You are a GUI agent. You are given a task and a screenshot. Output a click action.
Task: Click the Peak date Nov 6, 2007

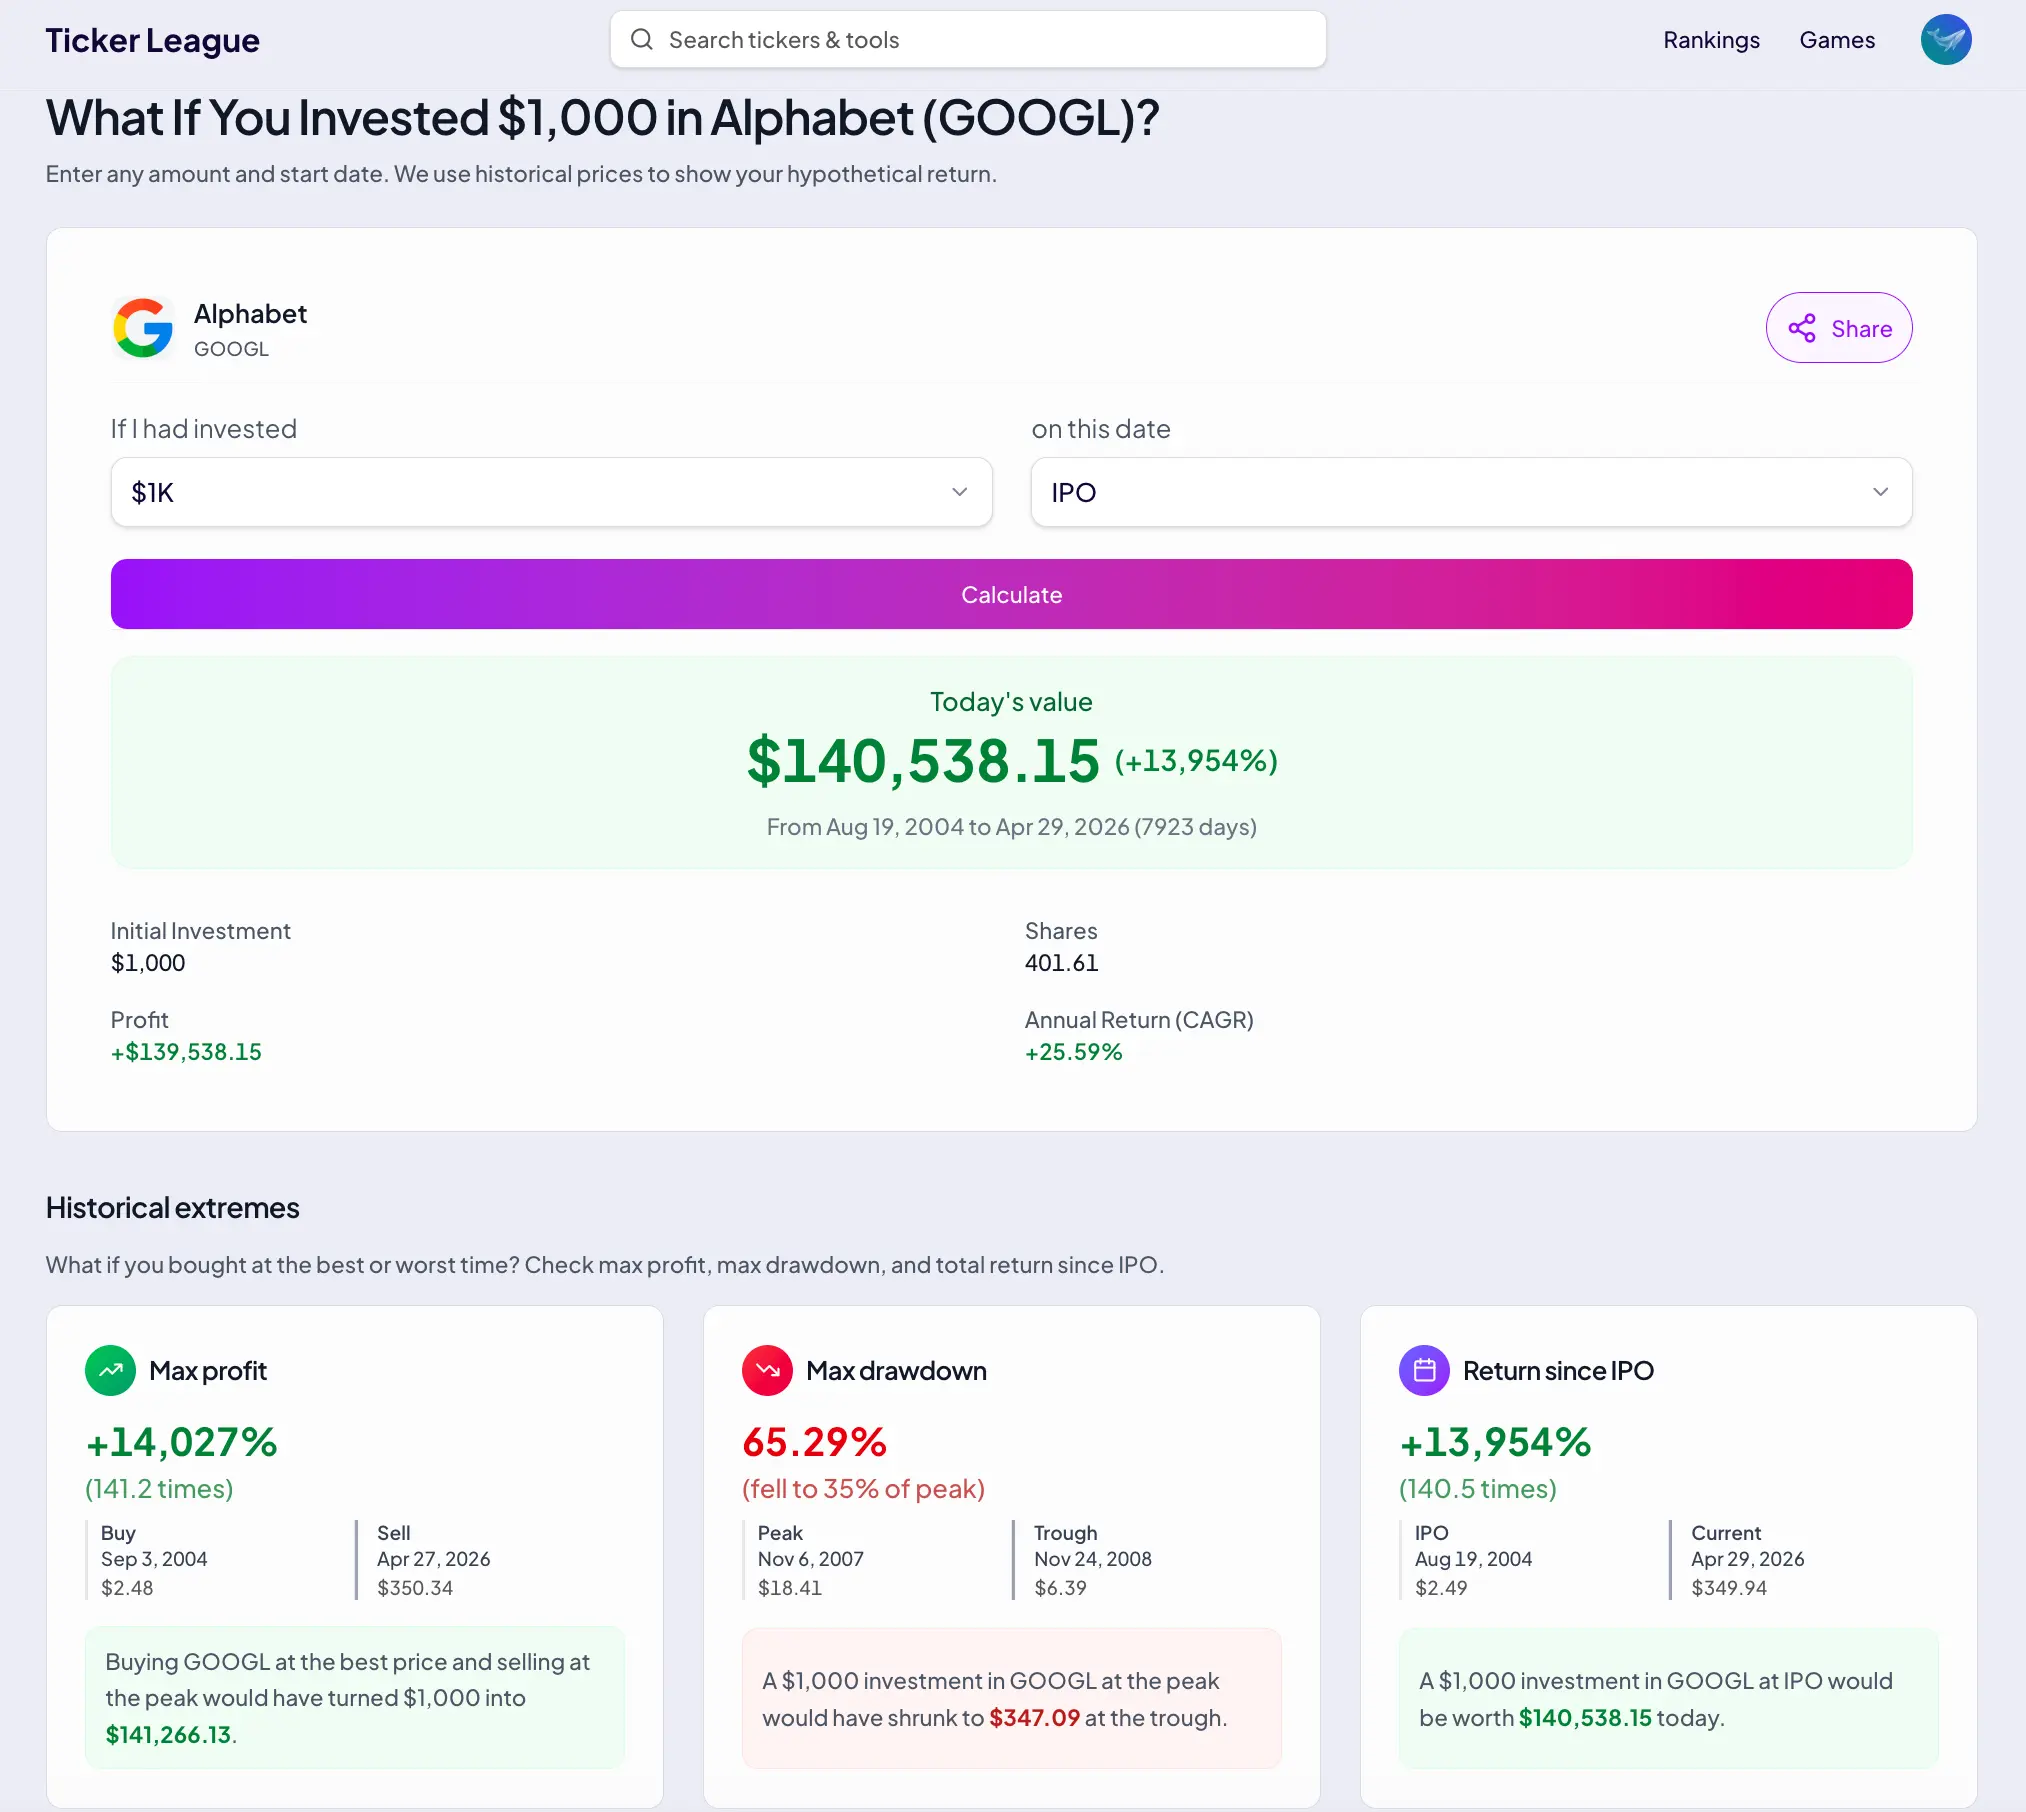(810, 1559)
